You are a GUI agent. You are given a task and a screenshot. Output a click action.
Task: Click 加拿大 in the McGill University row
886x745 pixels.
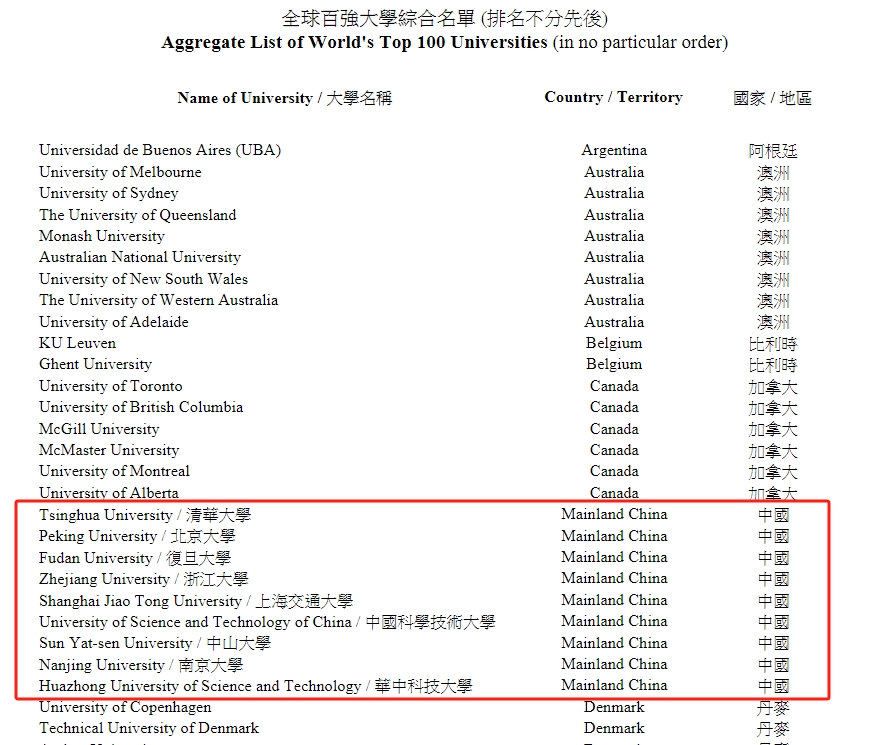pos(773,430)
